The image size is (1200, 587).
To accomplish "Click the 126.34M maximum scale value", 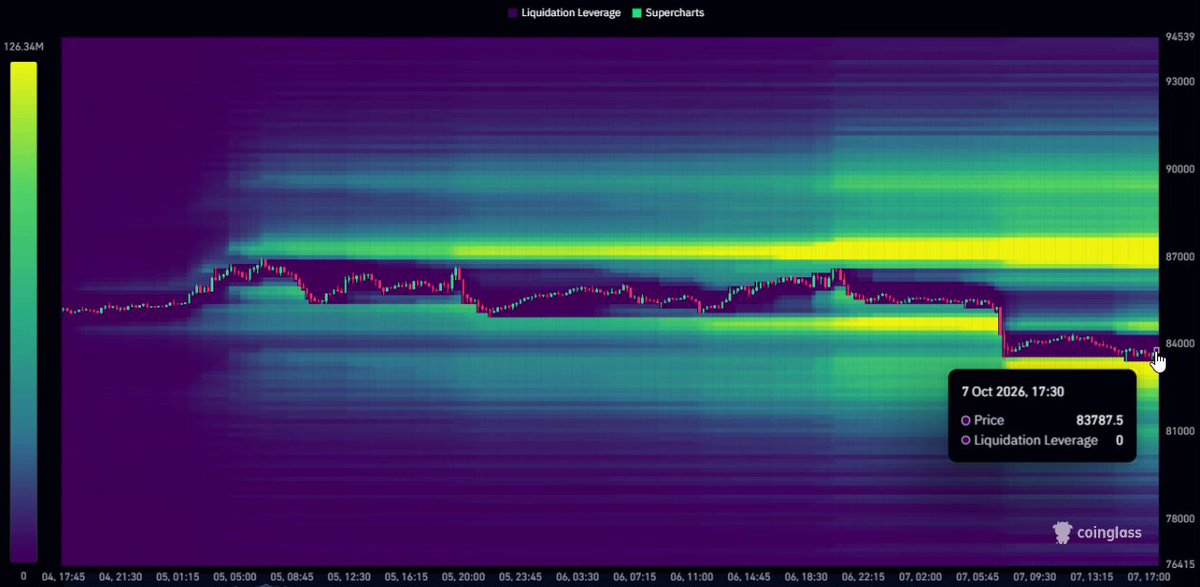I will click(22, 46).
